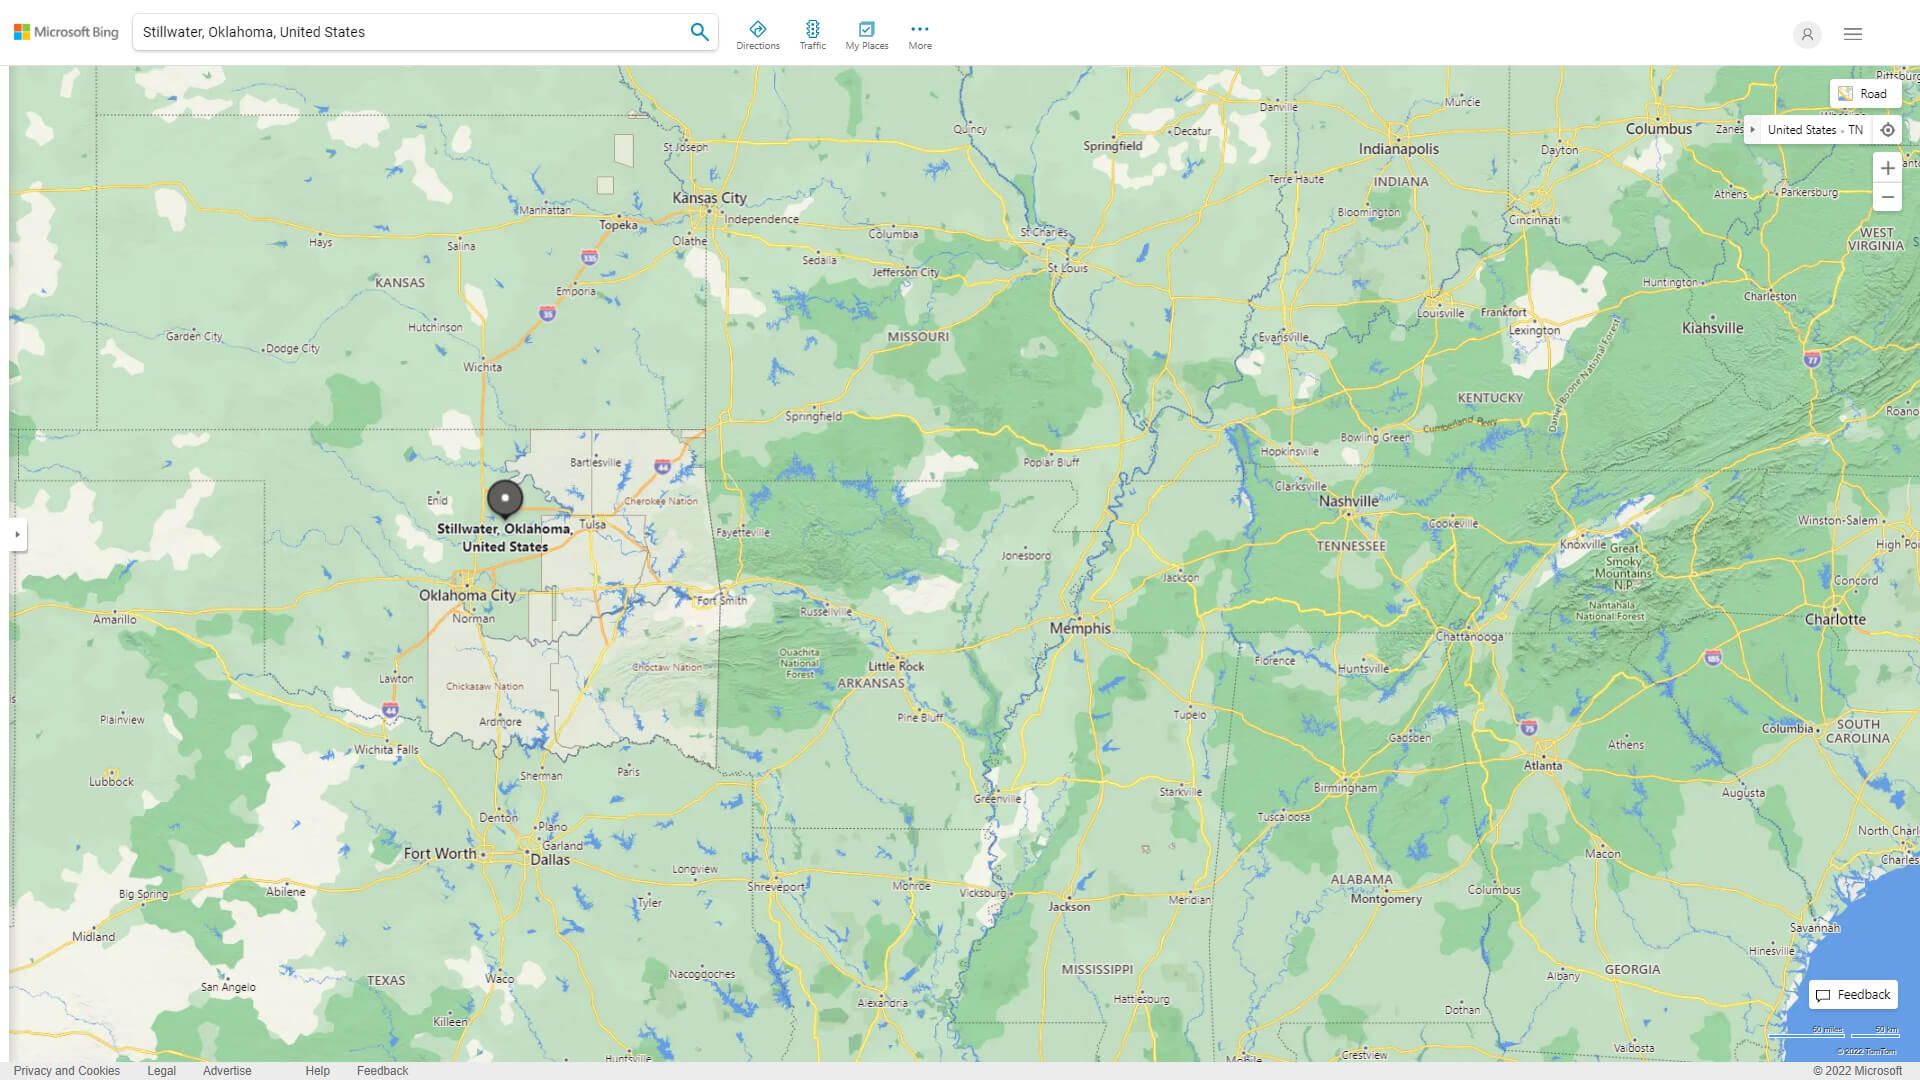
Task: Zoom in with the plus button
Action: pyautogui.click(x=1888, y=168)
